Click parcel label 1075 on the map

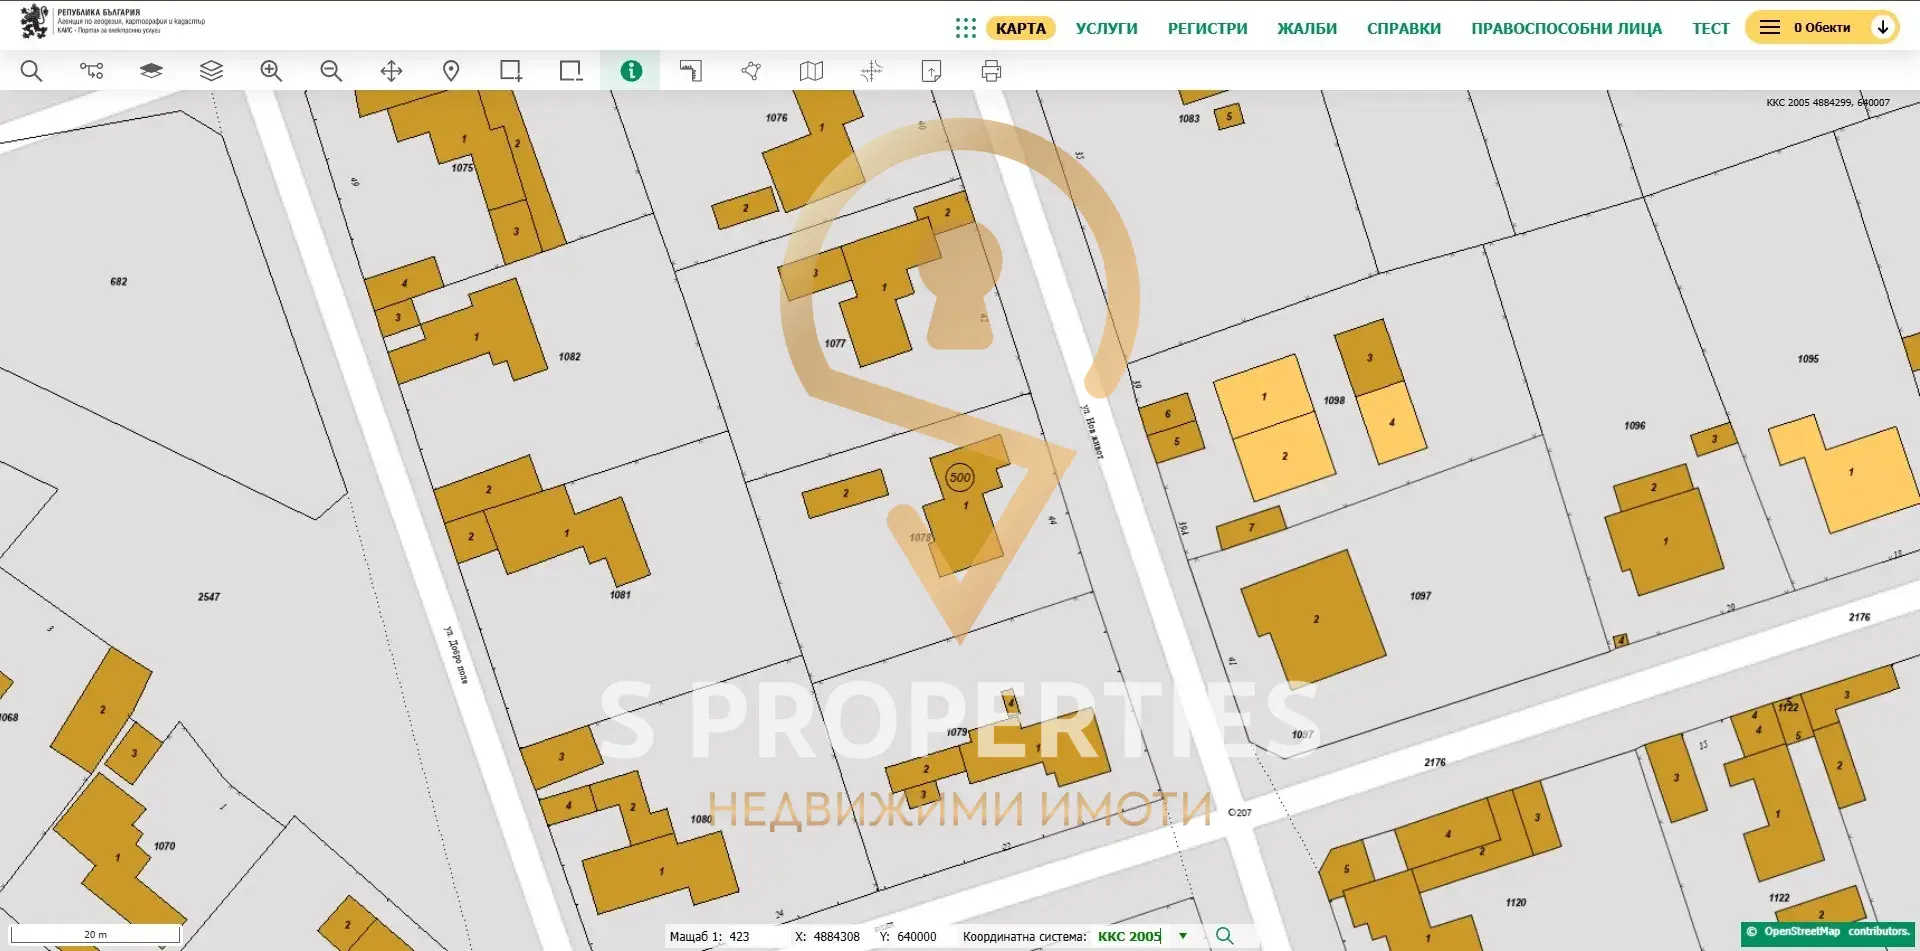pos(462,168)
